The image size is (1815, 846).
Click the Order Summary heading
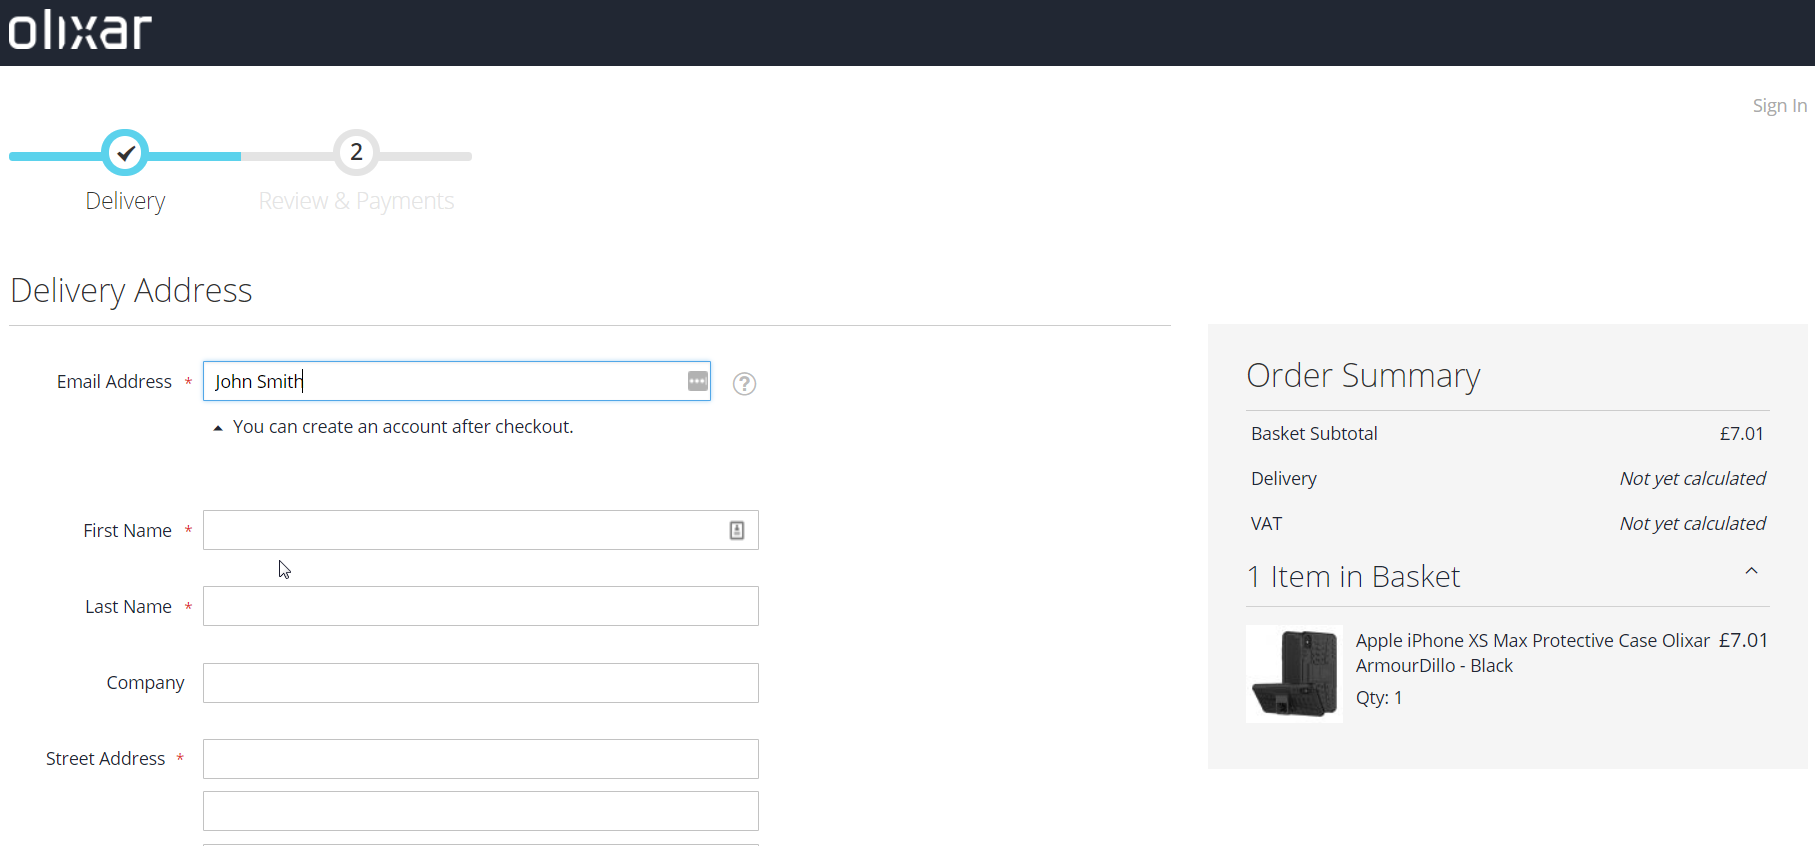tap(1363, 375)
